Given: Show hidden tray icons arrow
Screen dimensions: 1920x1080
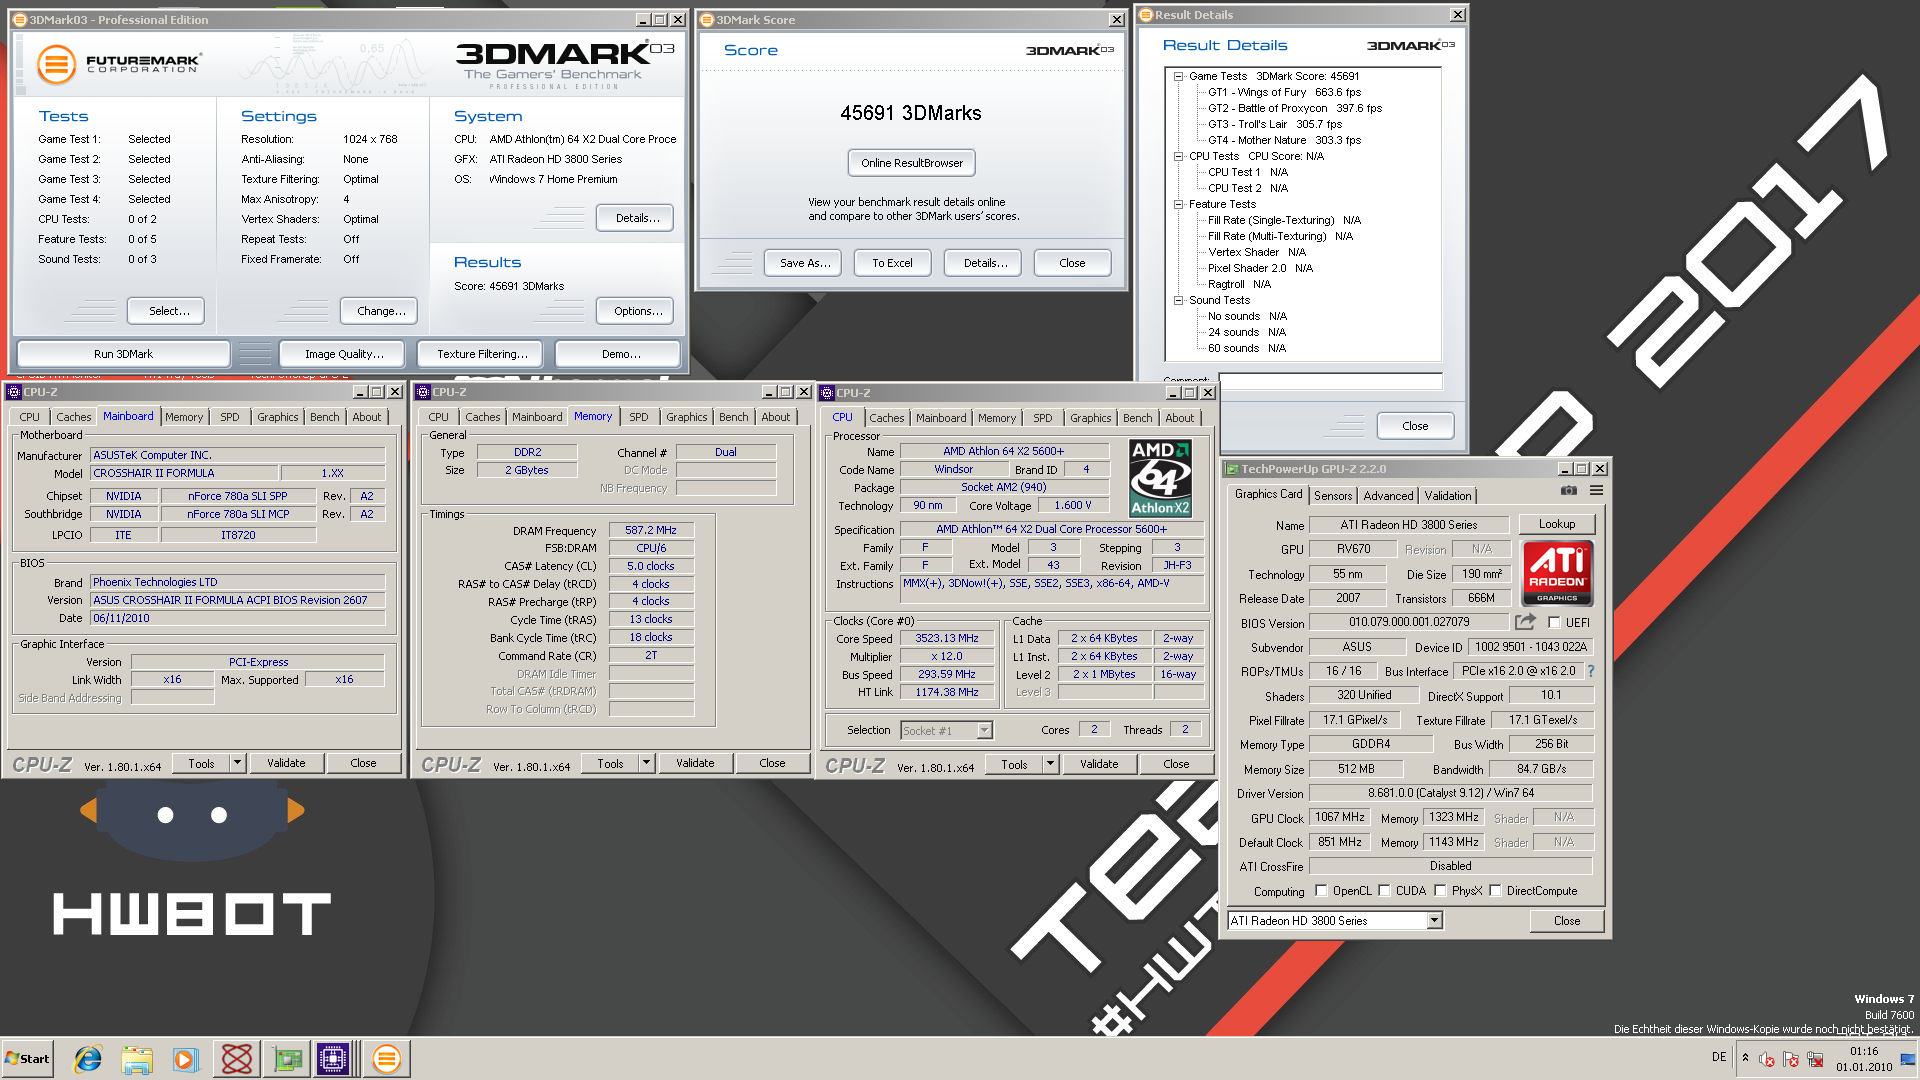Looking at the screenshot, I should (1745, 1058).
